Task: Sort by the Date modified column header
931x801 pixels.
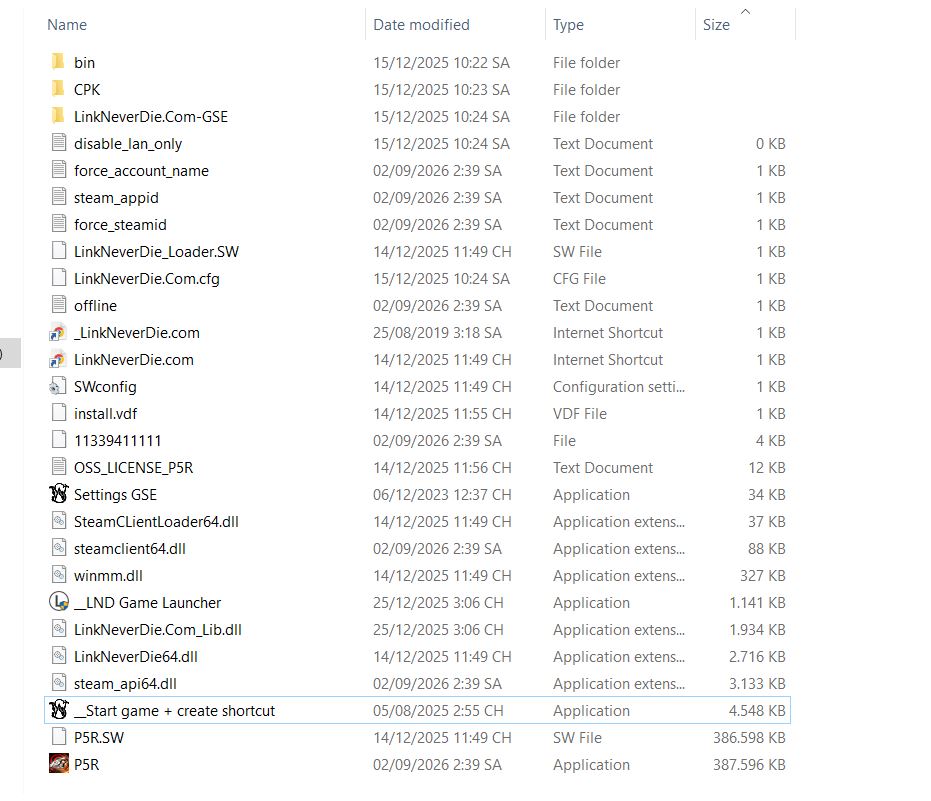Action: [421, 25]
